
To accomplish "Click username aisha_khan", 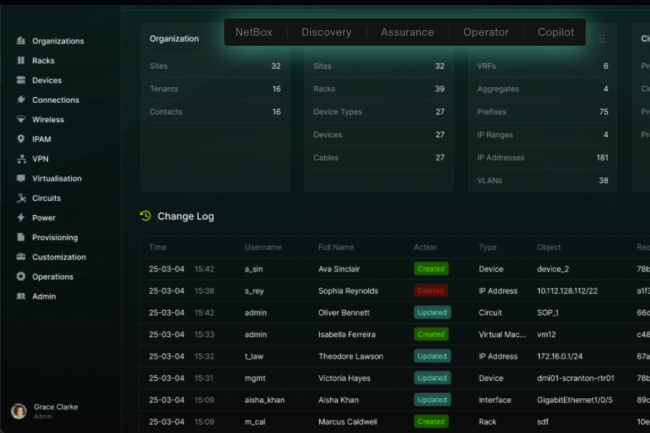I will [x=264, y=400].
